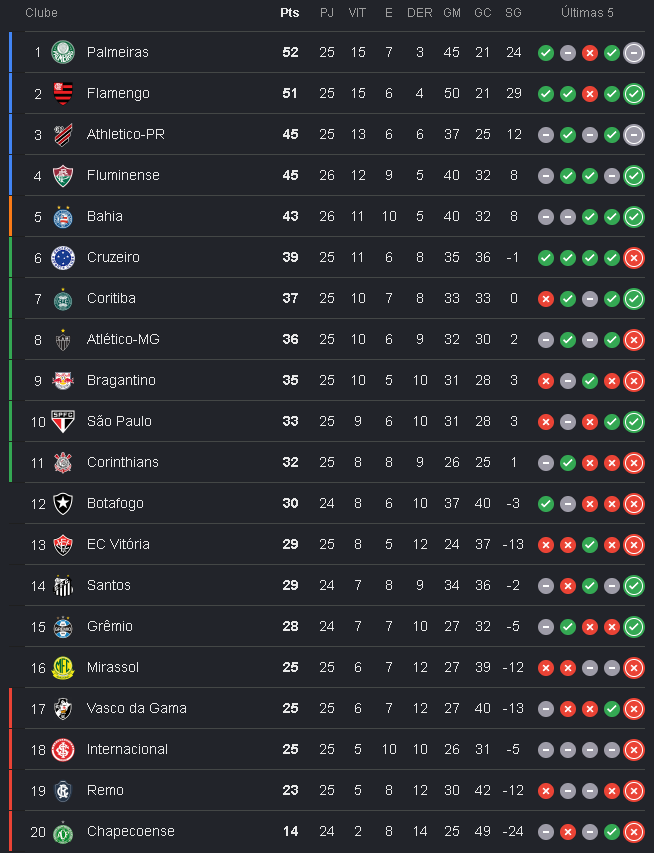The image size is (654, 853).
Task: Click the Clube column header
Action: (x=41, y=13)
